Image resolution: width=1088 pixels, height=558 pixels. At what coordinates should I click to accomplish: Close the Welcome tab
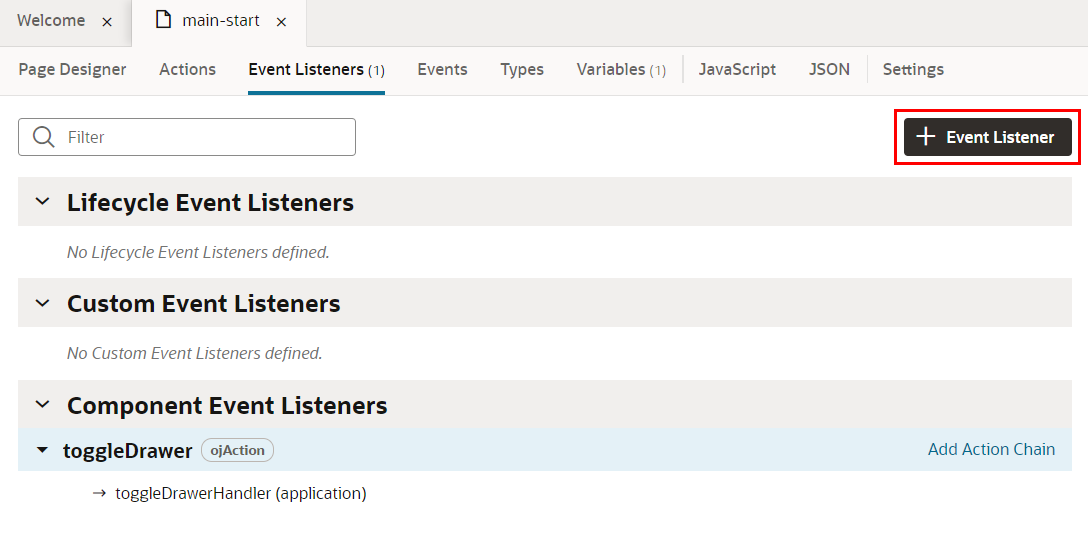[107, 21]
